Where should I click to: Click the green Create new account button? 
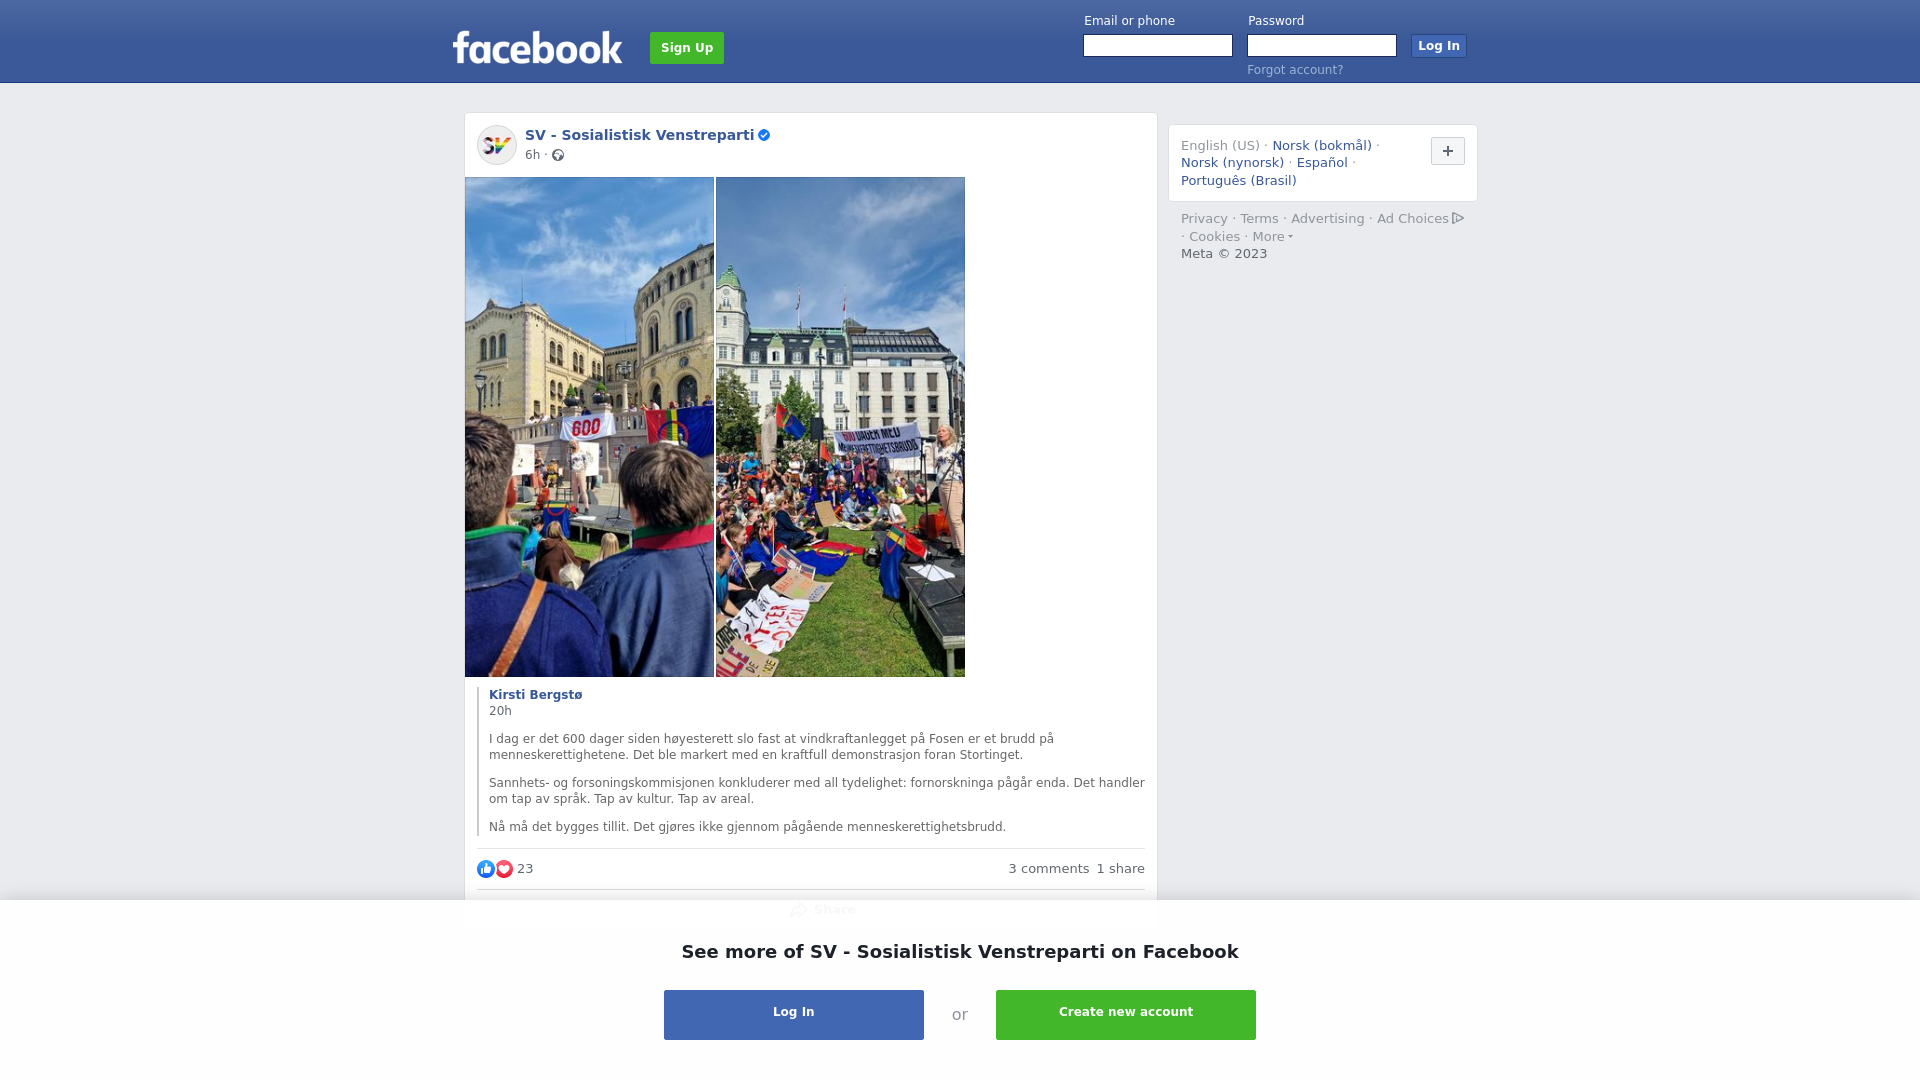pyautogui.click(x=1126, y=1015)
